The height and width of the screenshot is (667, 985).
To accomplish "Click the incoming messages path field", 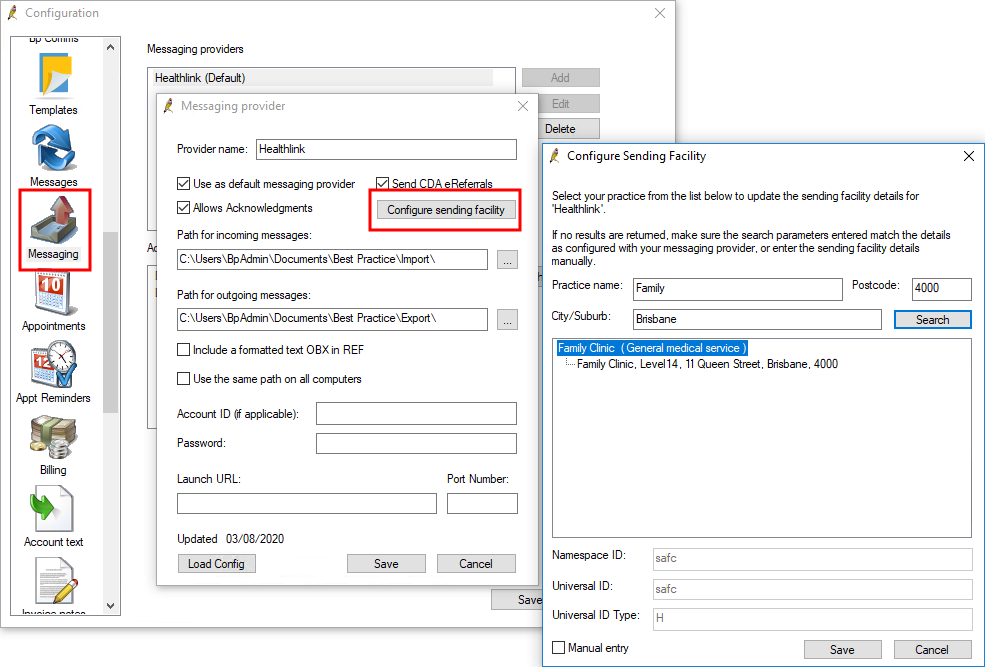I will point(332,259).
